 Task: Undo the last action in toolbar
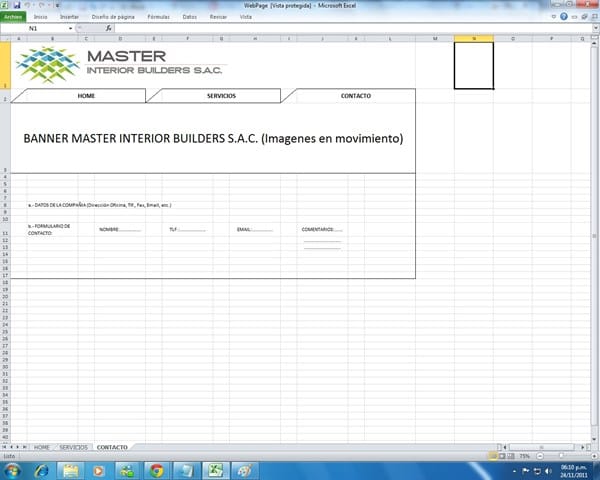(28, 5)
